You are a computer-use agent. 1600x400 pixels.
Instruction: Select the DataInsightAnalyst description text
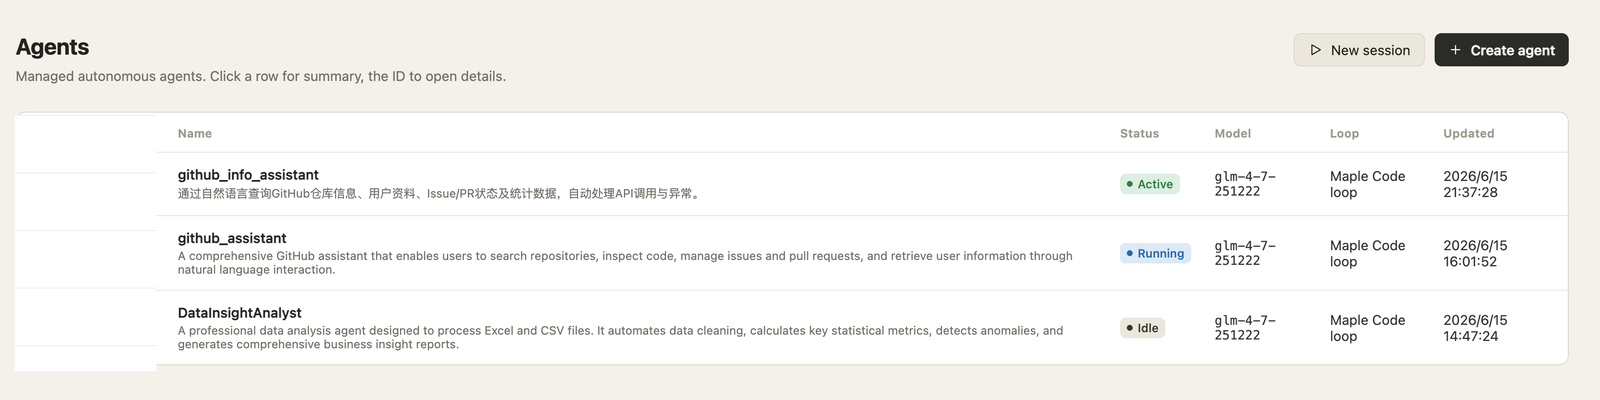pos(620,338)
